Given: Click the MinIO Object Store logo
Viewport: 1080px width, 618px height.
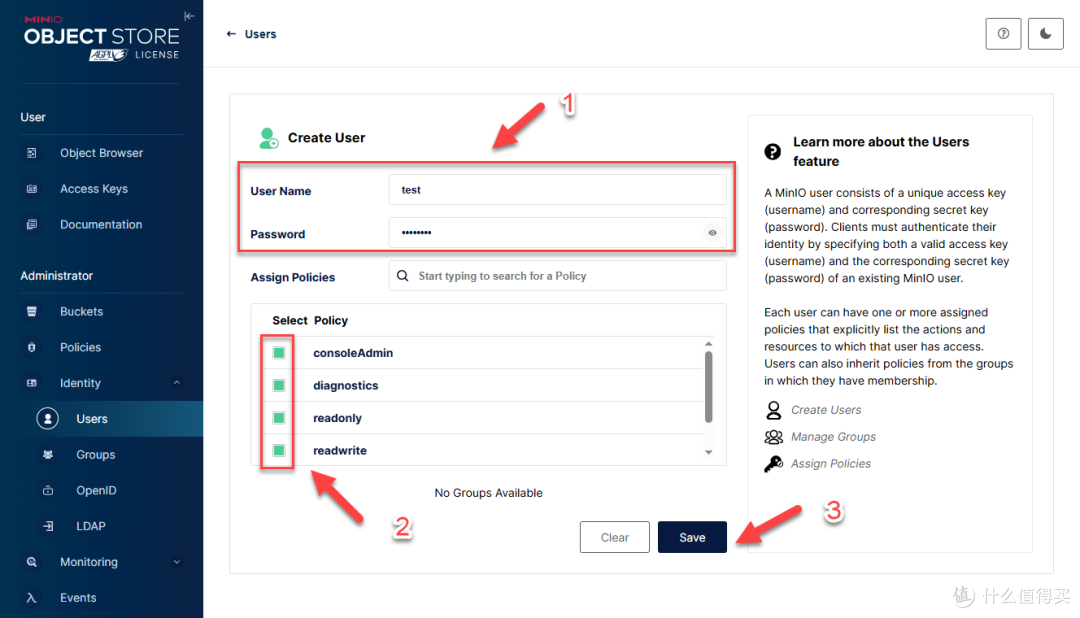Looking at the screenshot, I should [102, 39].
